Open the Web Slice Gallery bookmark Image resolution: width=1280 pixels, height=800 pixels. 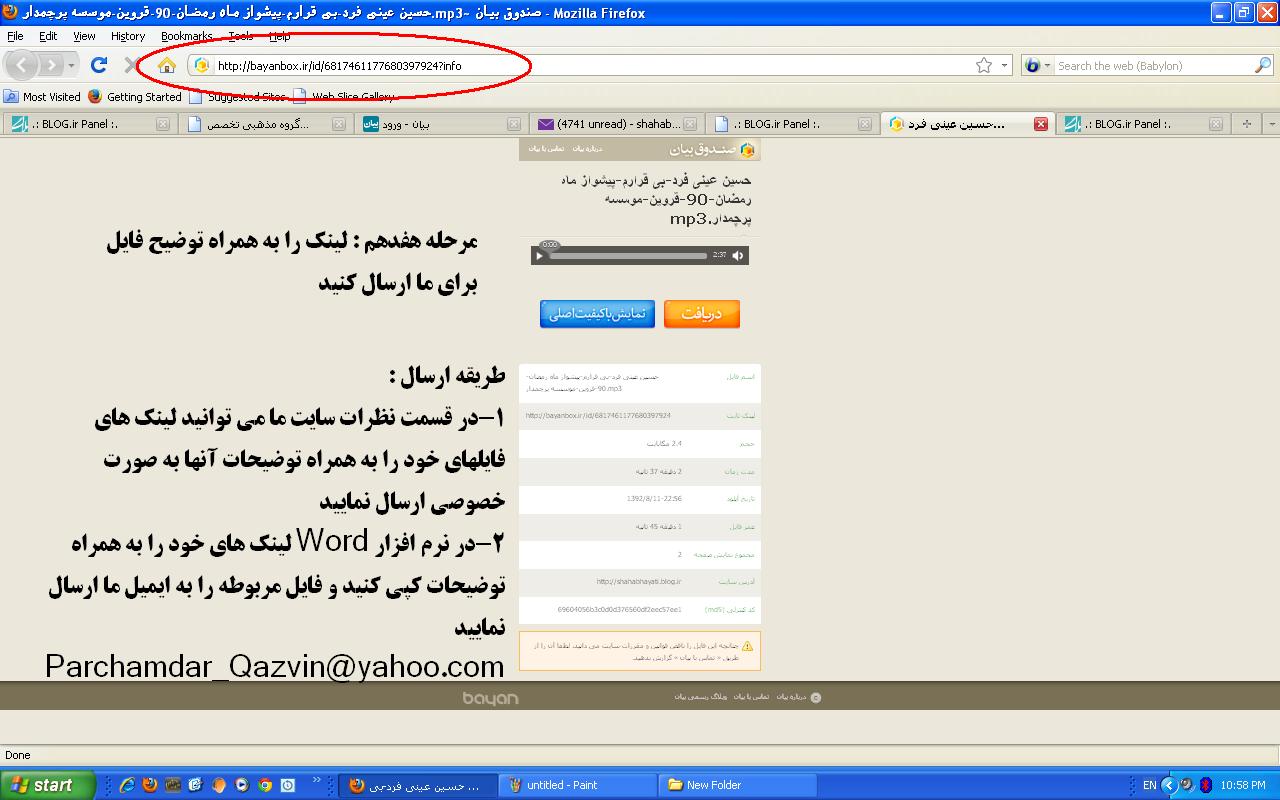coord(344,97)
